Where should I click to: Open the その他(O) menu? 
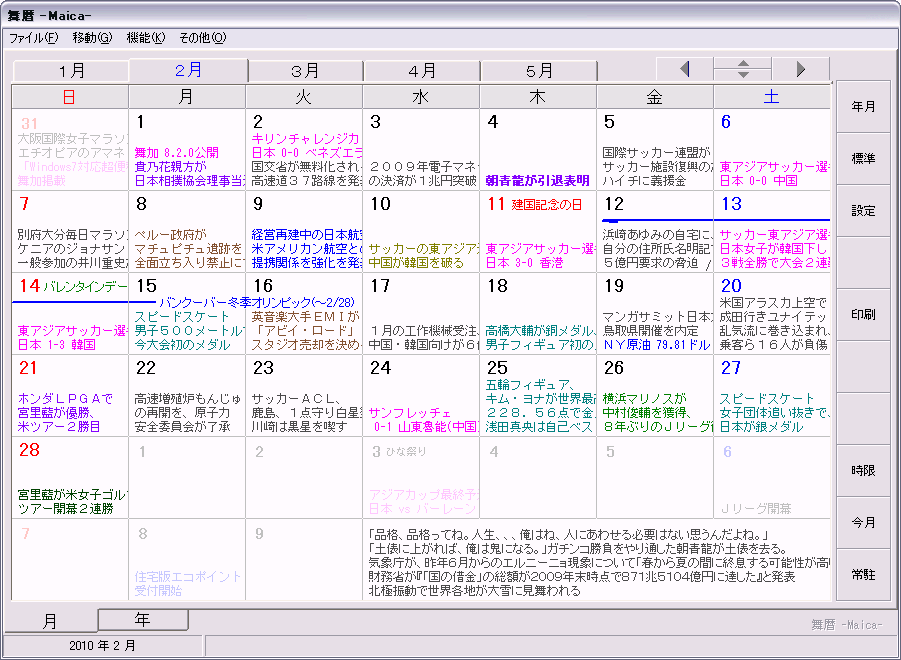tap(202, 38)
